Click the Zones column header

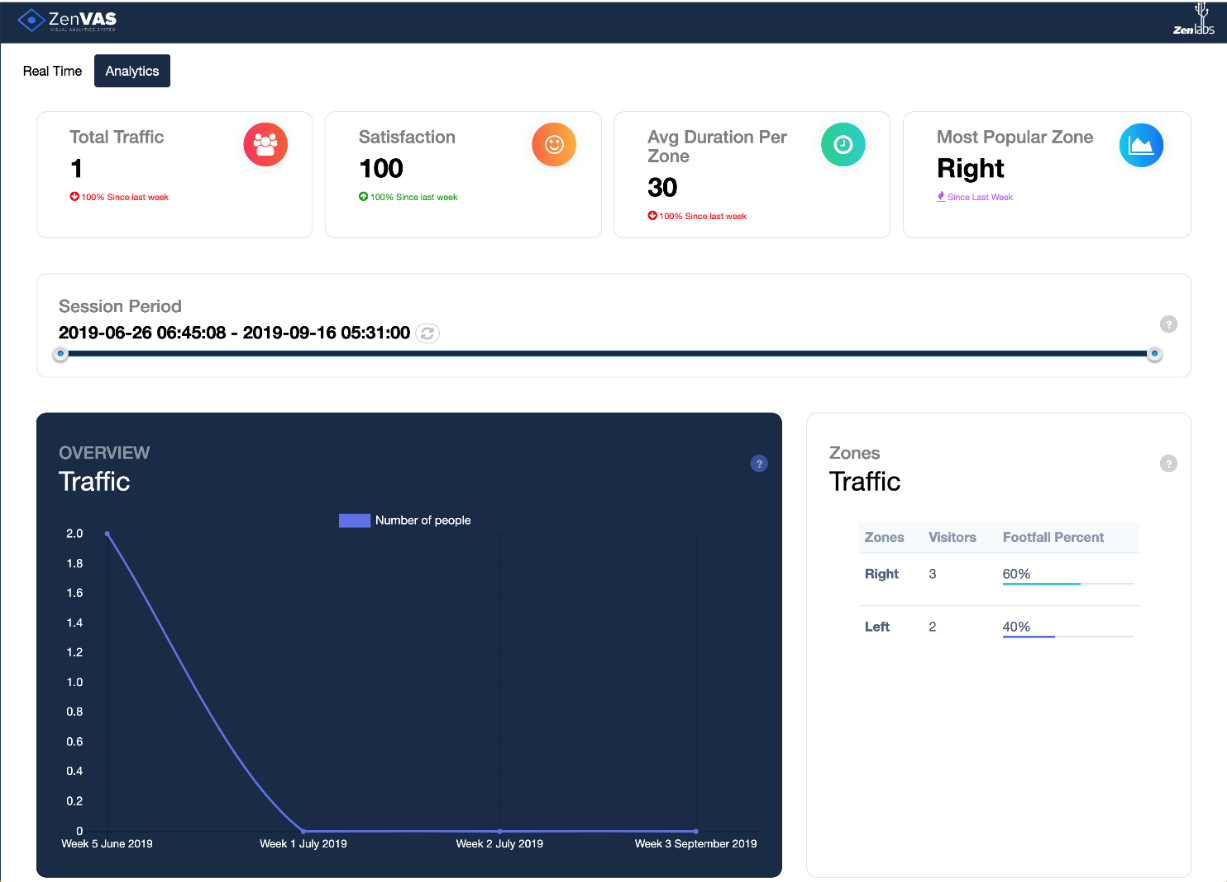(x=884, y=537)
